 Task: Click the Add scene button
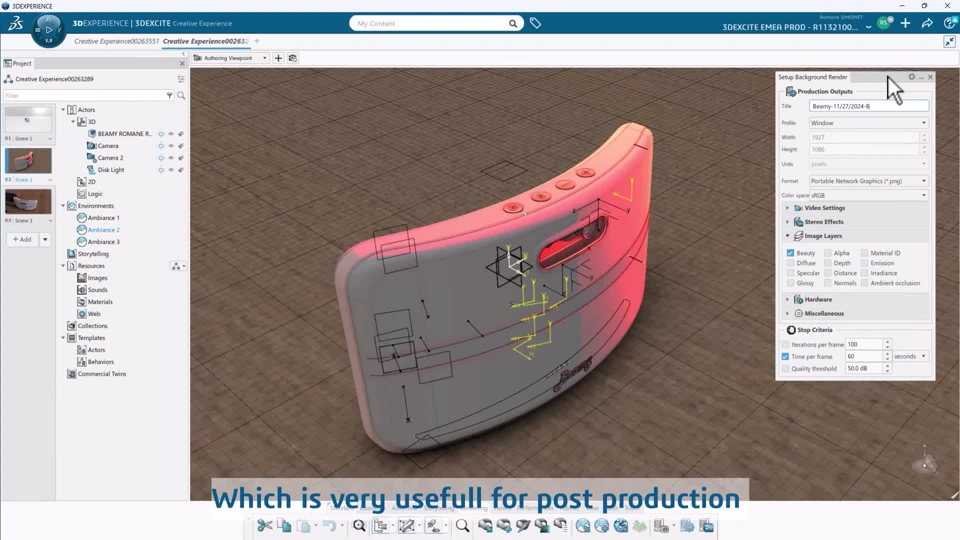(x=22, y=239)
